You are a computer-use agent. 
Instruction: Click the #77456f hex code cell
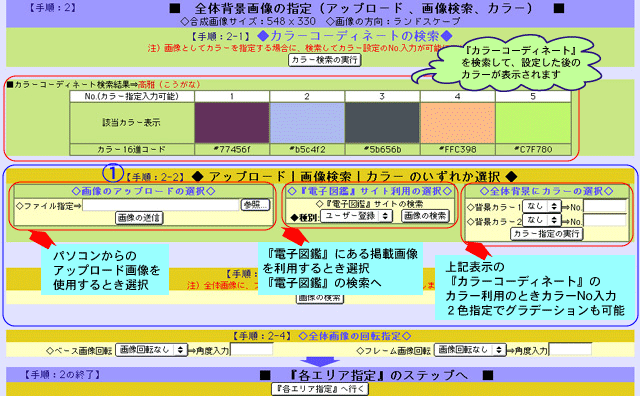pyautogui.click(x=232, y=149)
